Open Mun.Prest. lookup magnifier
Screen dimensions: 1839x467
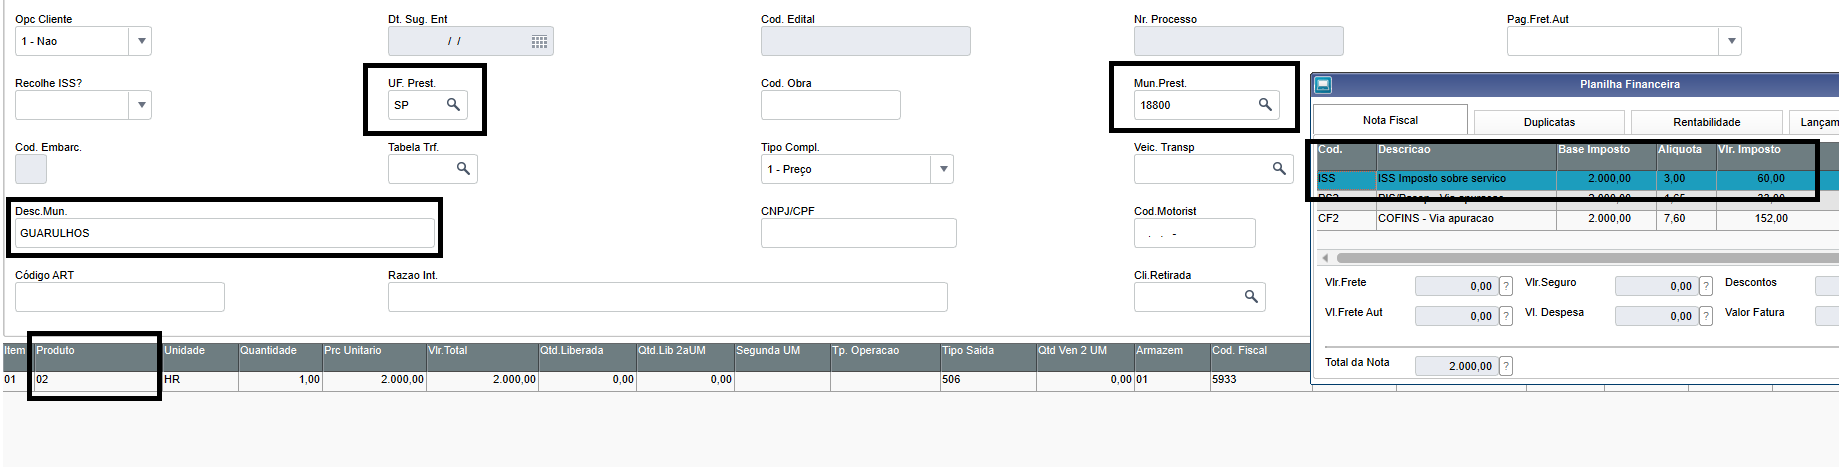(1265, 104)
